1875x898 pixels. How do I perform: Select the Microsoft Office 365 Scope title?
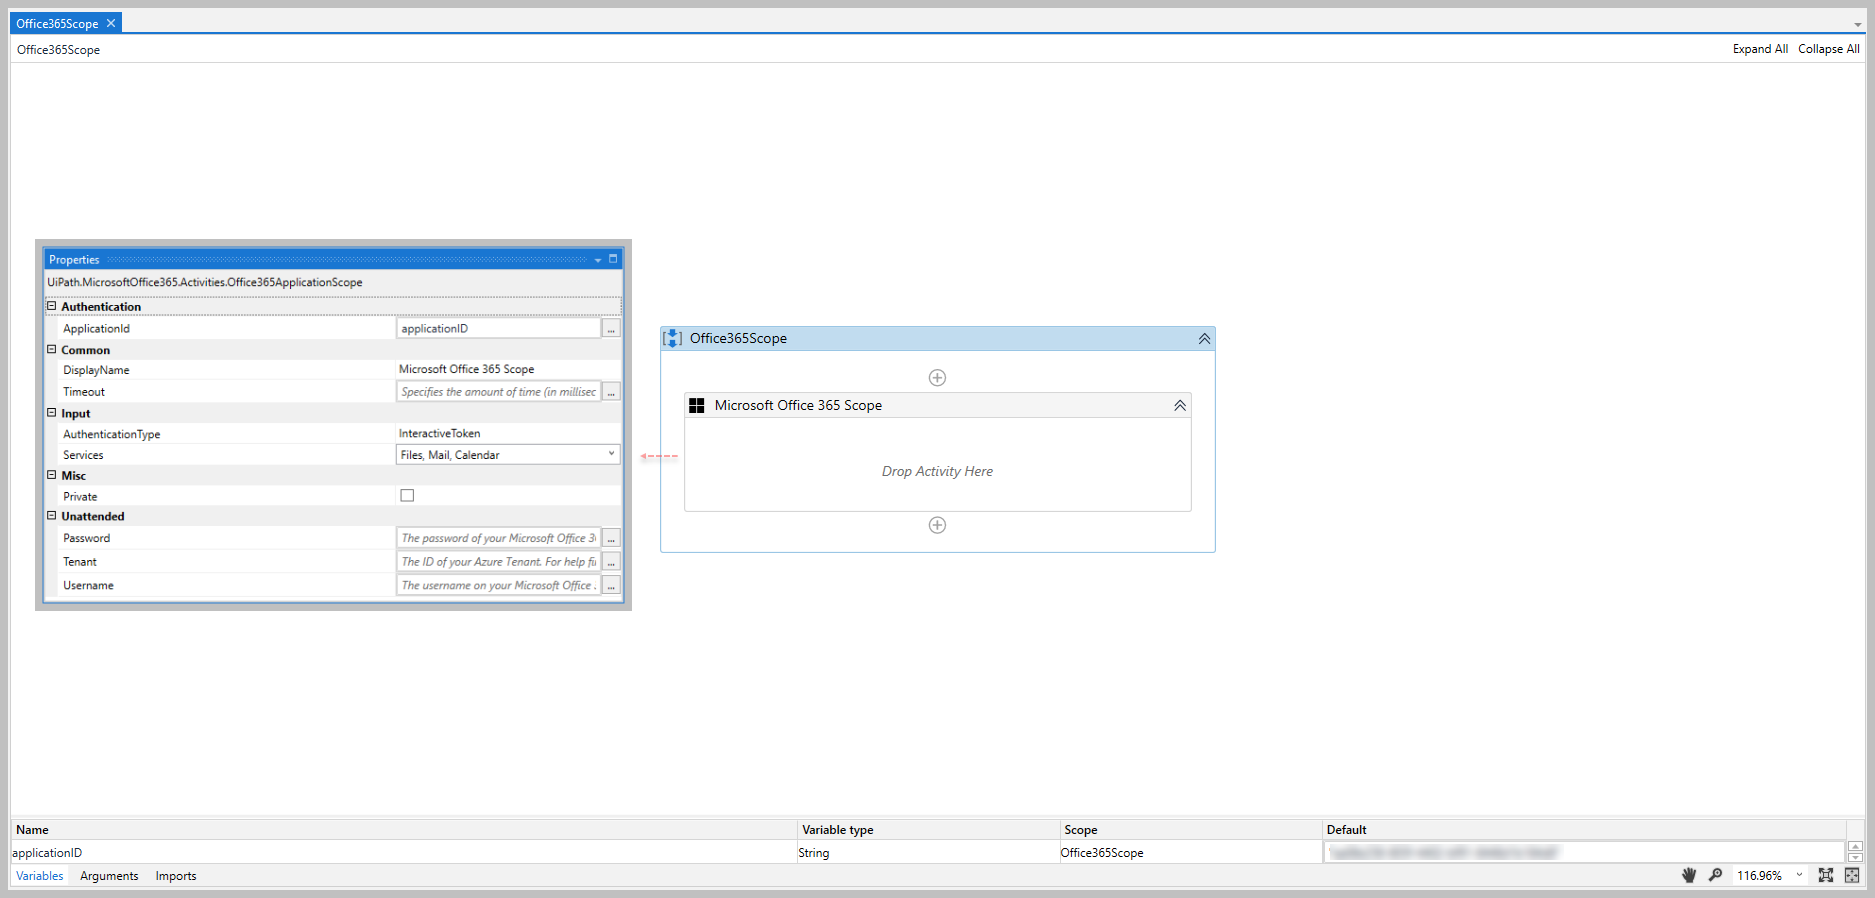[x=798, y=405]
